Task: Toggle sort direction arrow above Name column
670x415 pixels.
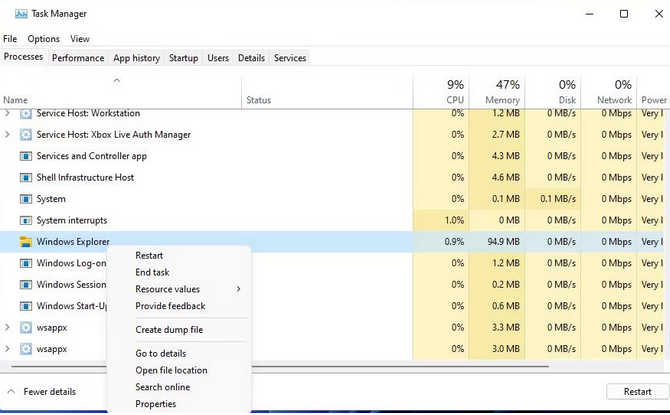Action: pos(116,80)
